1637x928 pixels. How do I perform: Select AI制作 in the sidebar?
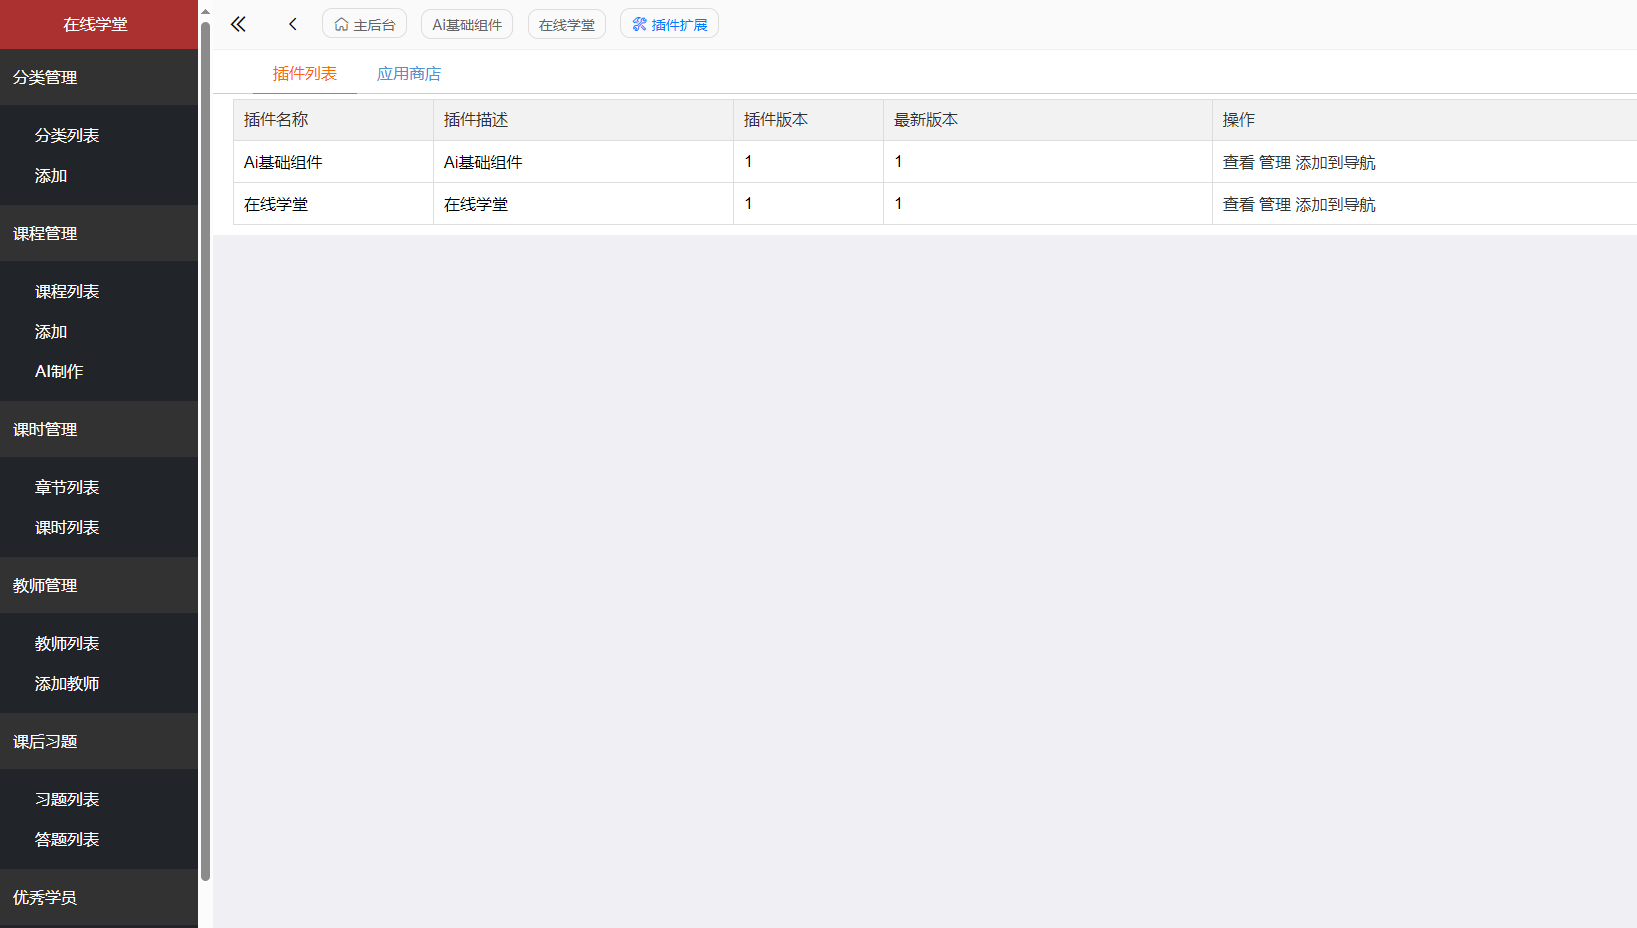click(58, 371)
